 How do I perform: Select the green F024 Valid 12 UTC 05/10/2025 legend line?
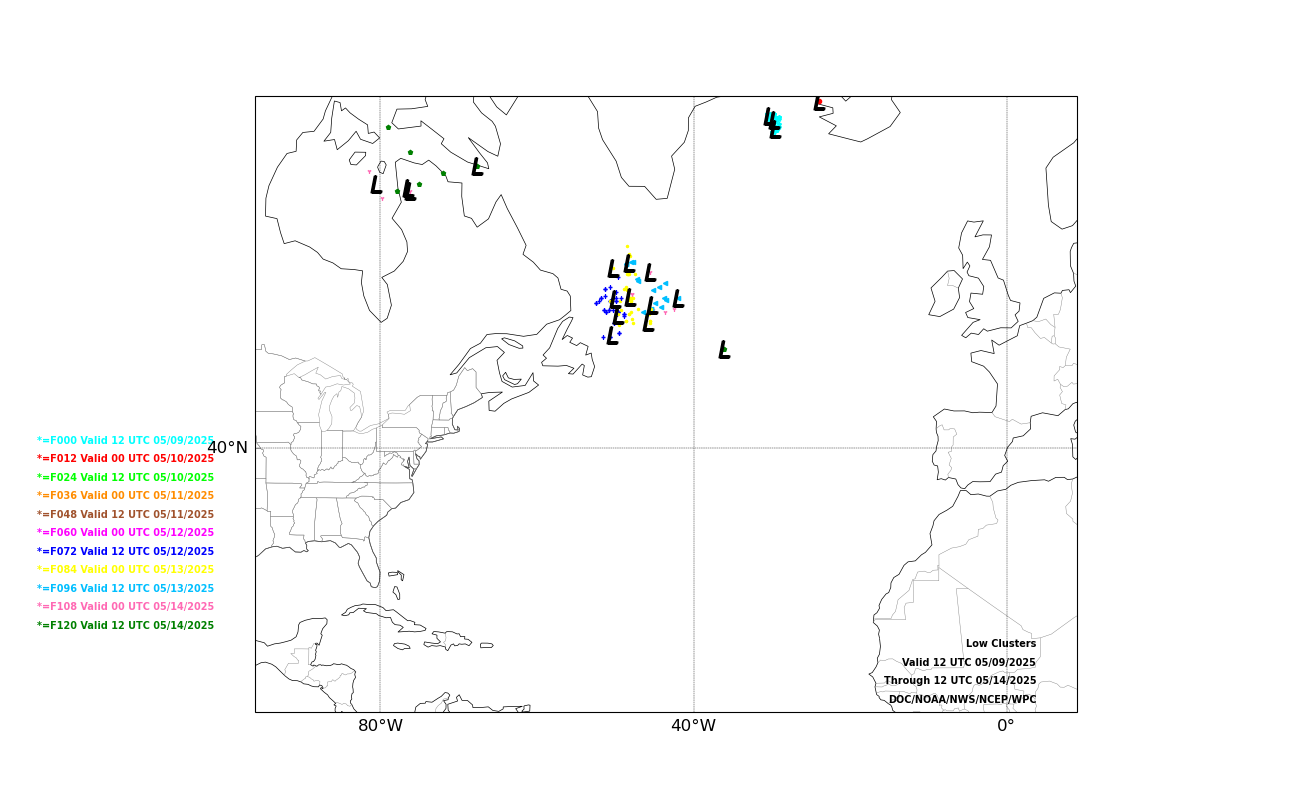pos(126,478)
